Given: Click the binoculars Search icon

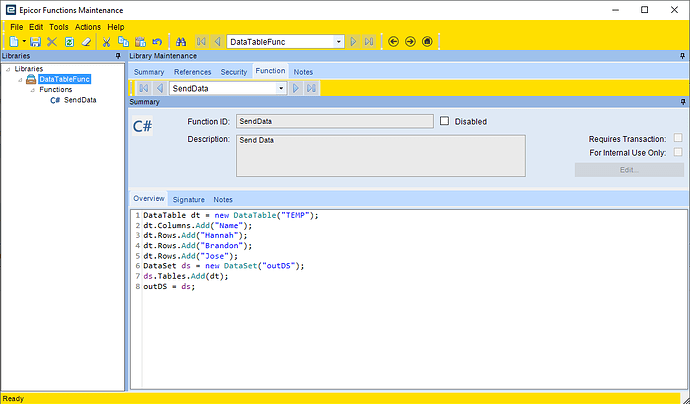Looking at the screenshot, I should pyautogui.click(x=181, y=42).
